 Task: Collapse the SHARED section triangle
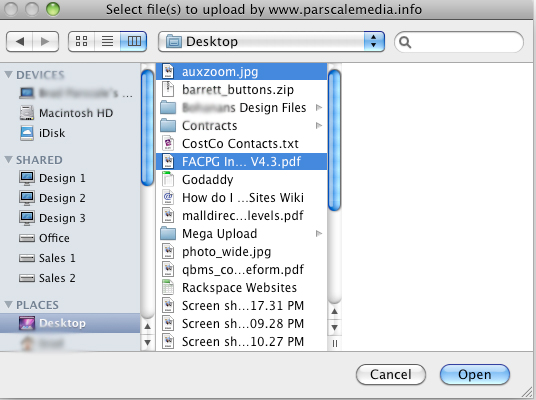(x=9, y=160)
